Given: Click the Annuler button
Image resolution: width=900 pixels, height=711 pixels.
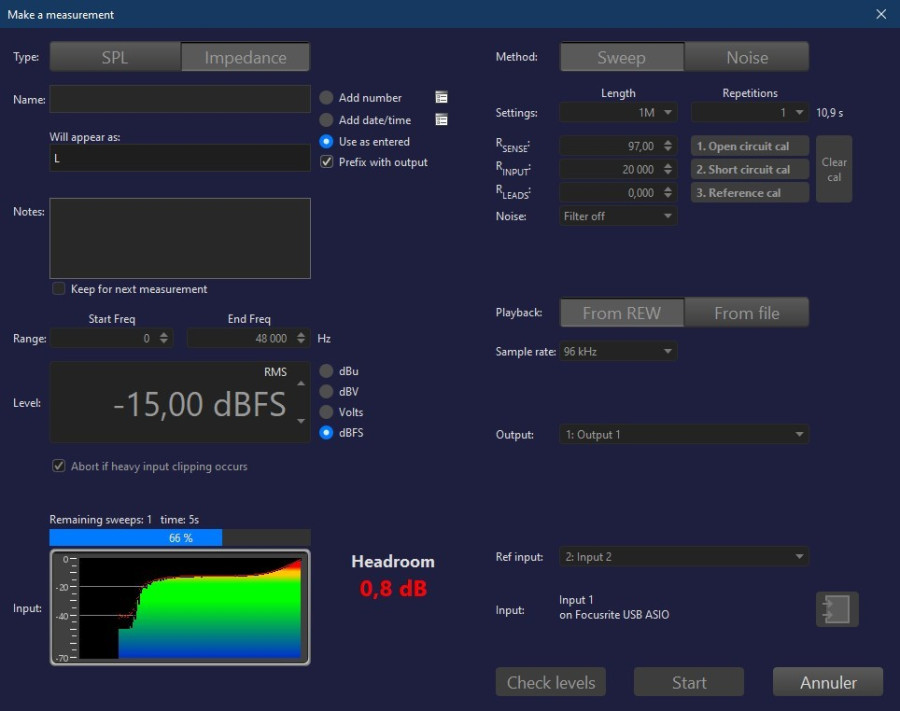Looking at the screenshot, I should point(828,682).
